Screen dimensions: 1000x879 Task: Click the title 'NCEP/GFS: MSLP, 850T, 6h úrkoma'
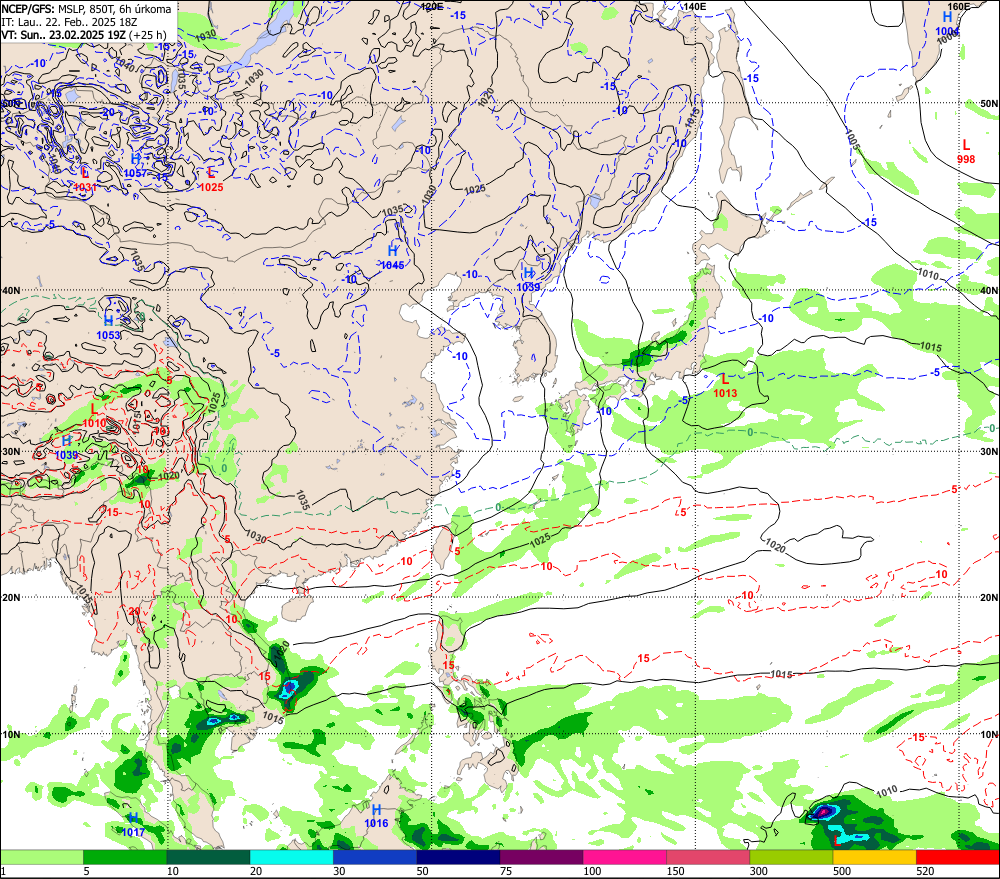point(86,9)
